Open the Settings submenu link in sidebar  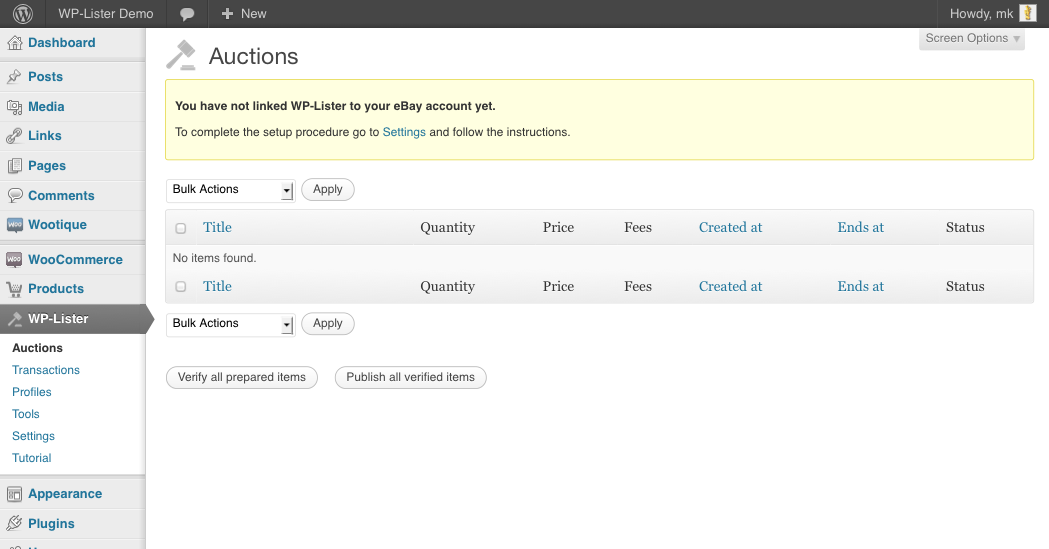coord(33,437)
